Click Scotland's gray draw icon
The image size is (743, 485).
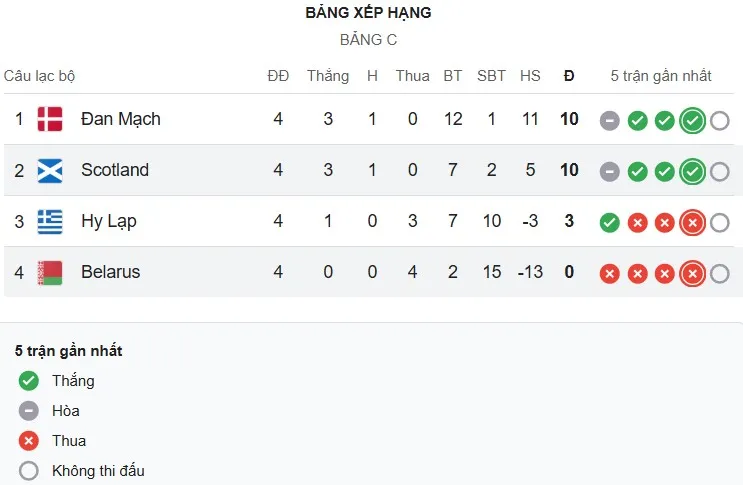(x=610, y=172)
